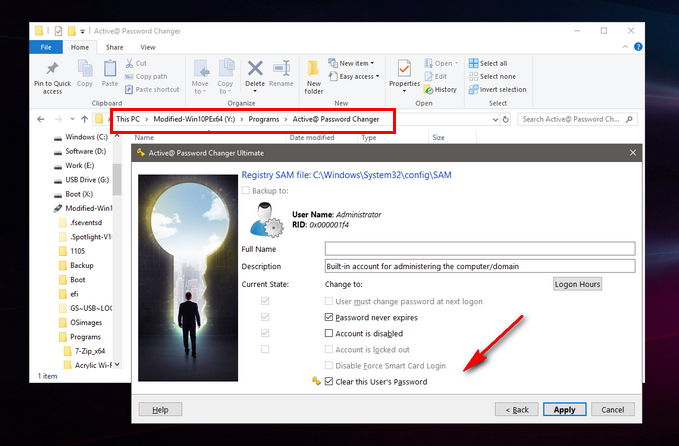Switch to View ribbon tab
The width and height of the screenshot is (679, 446).
click(x=148, y=47)
